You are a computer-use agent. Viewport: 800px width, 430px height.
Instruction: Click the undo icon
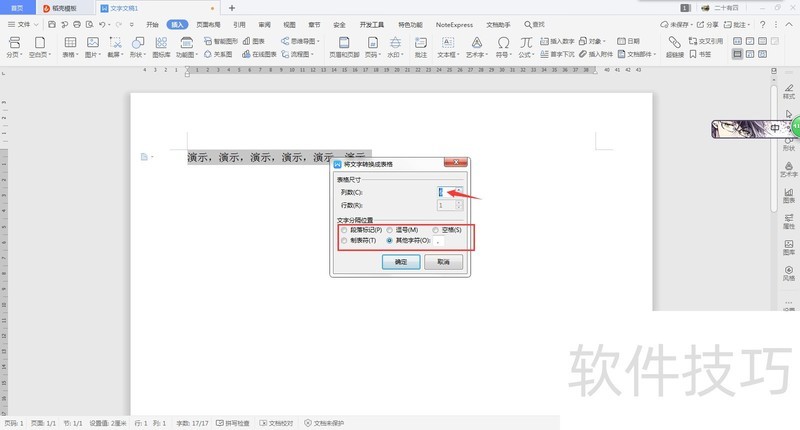[102, 24]
